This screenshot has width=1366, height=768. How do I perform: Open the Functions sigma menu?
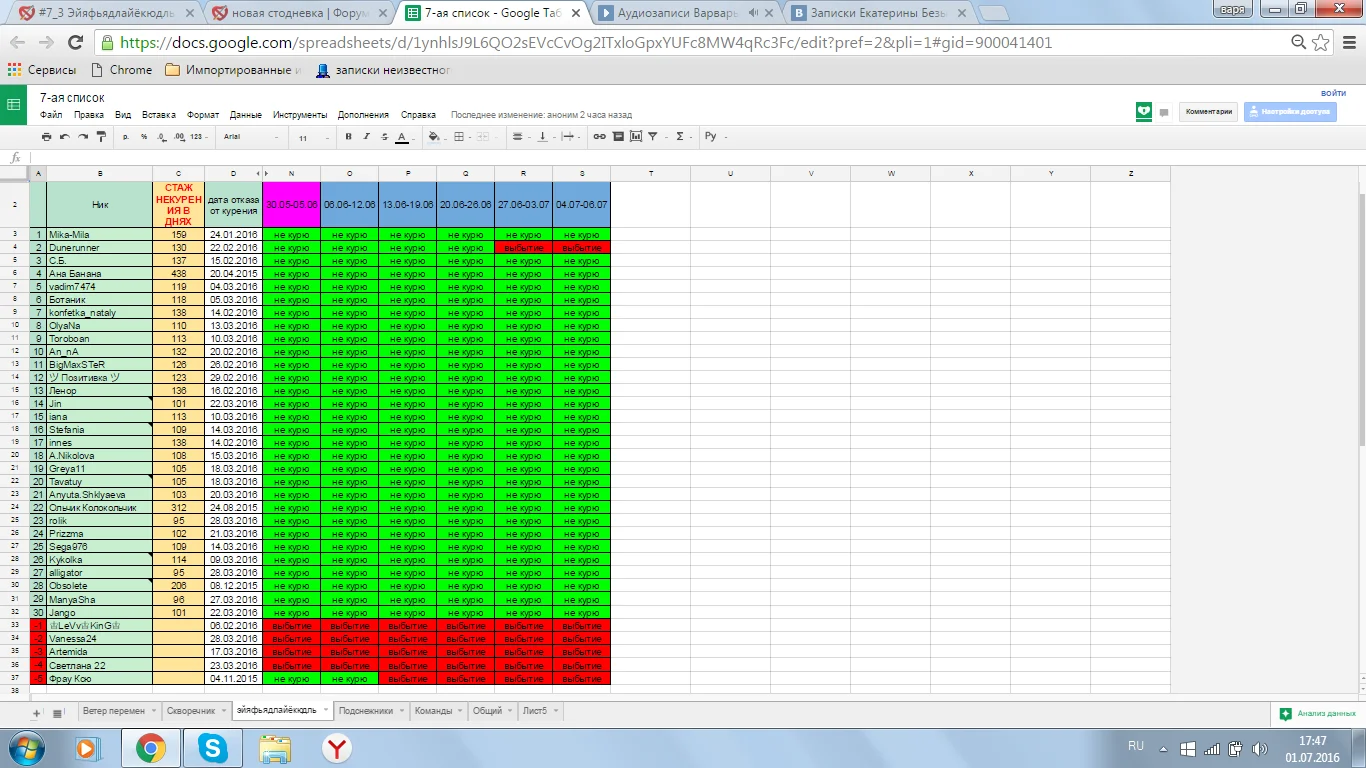(682, 136)
